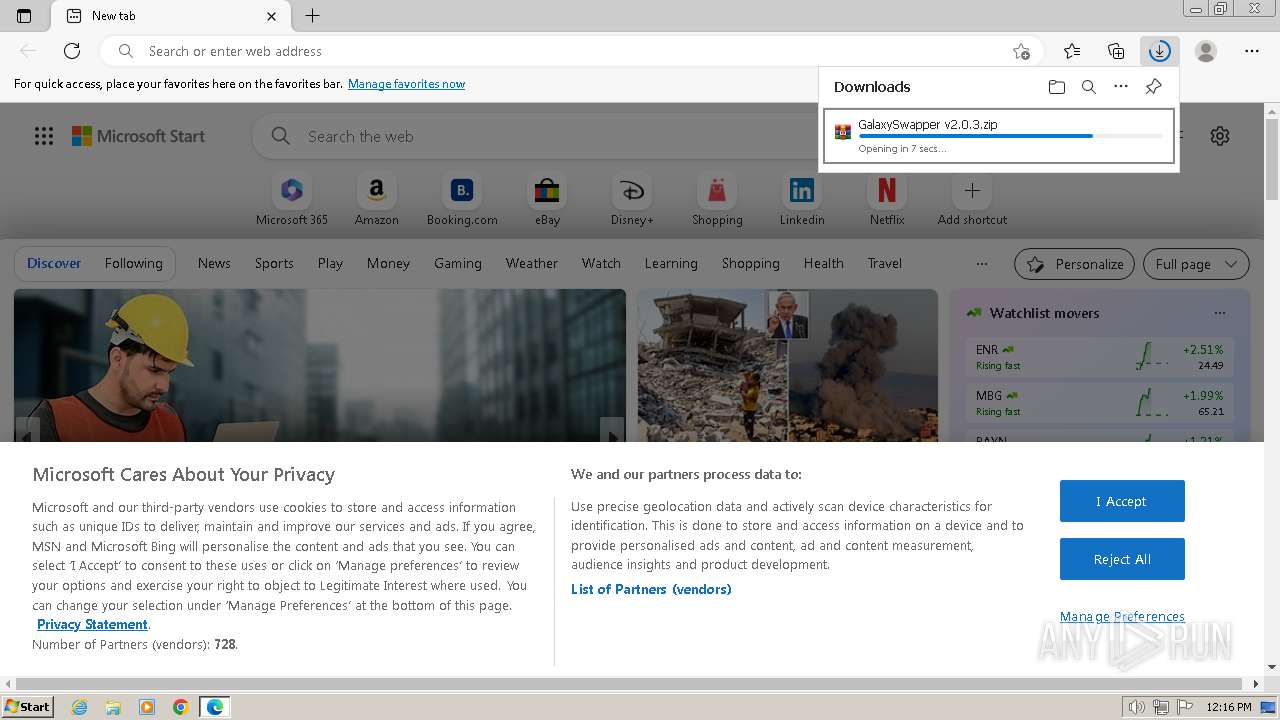Open the News category
Viewport: 1280px width, 720px height.
(214, 263)
